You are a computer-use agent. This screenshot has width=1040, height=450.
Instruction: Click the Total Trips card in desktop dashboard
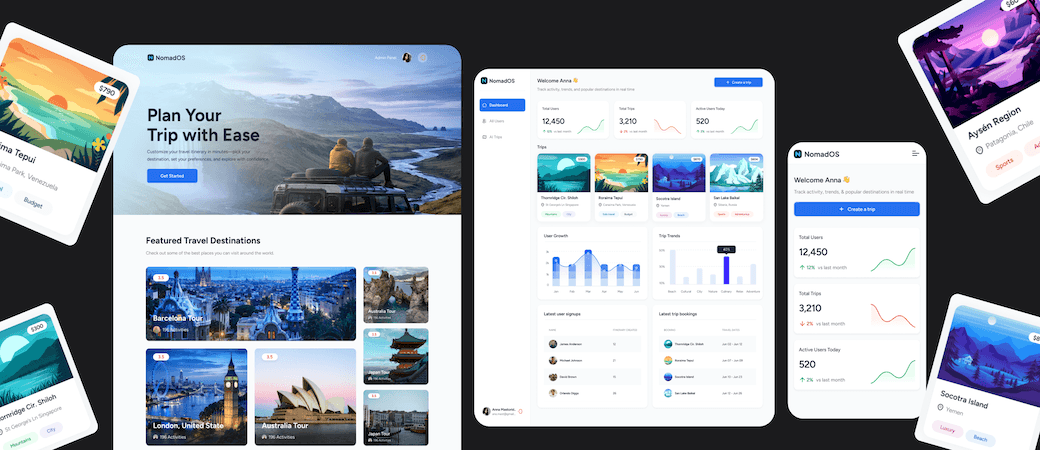pos(650,120)
